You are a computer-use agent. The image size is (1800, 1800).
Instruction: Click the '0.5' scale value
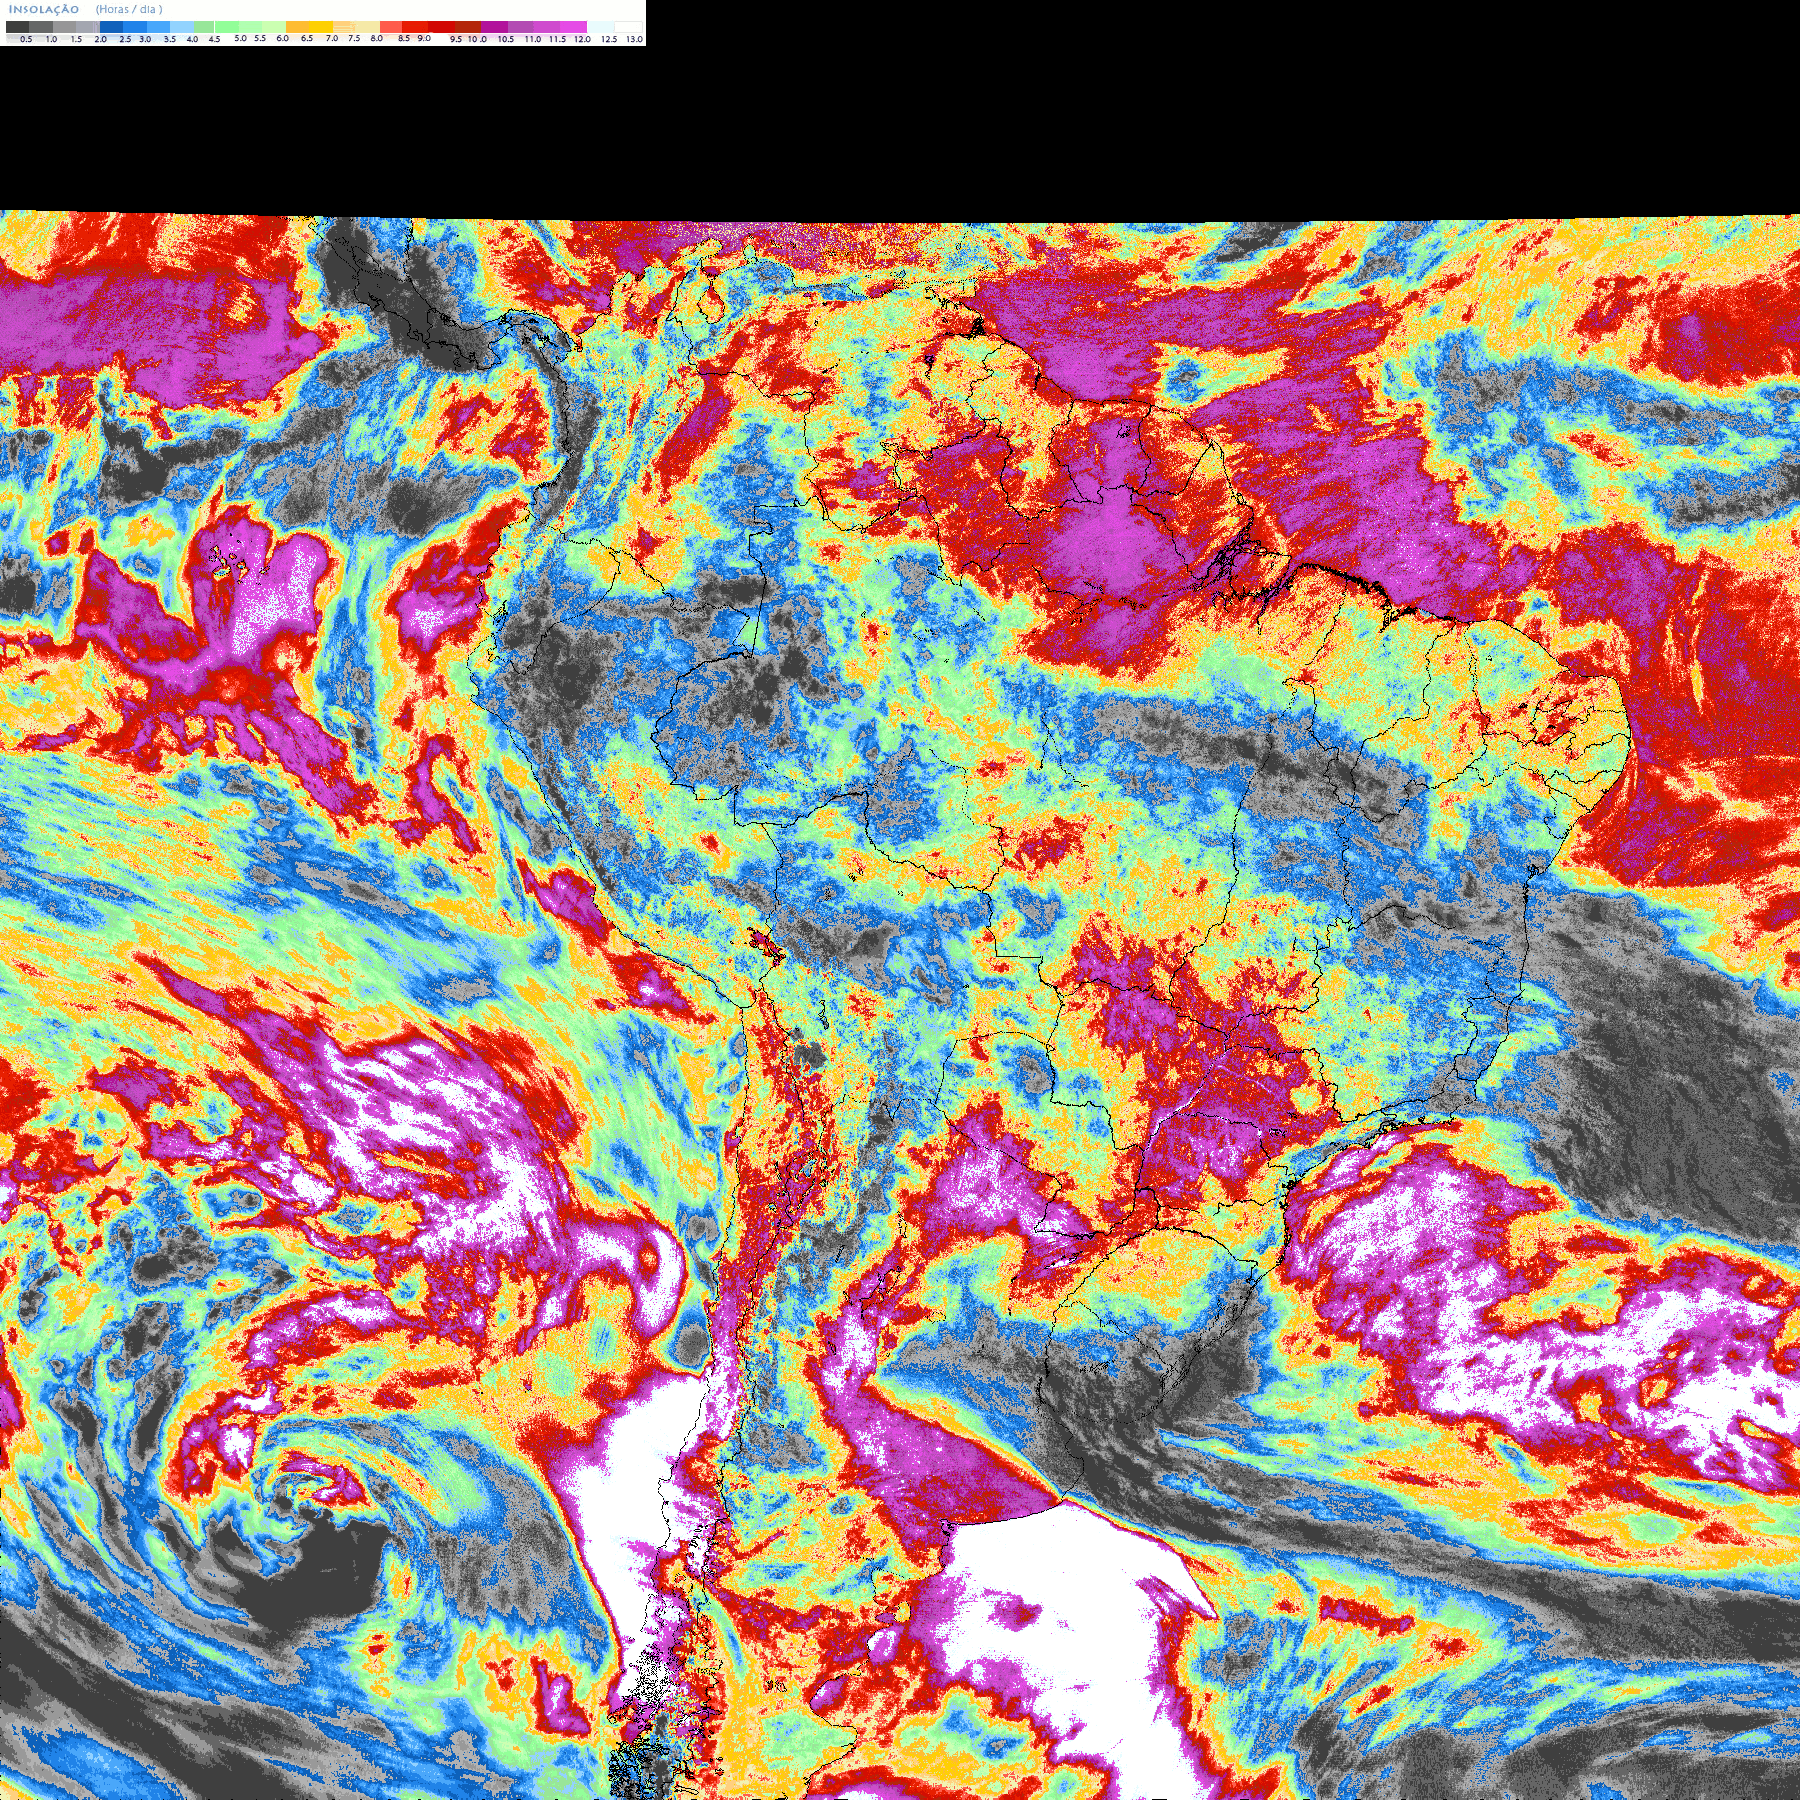(x=26, y=39)
